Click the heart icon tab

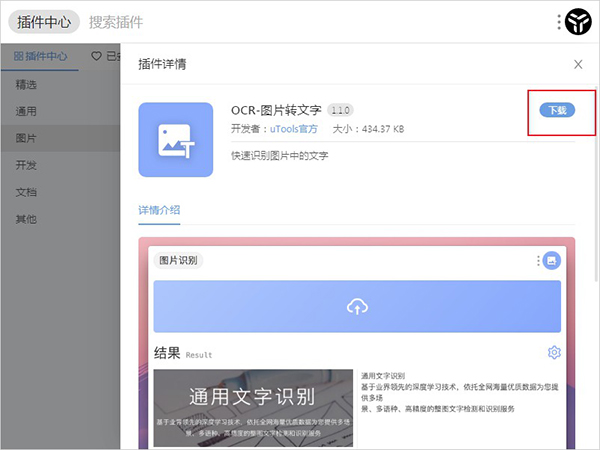coord(97,56)
